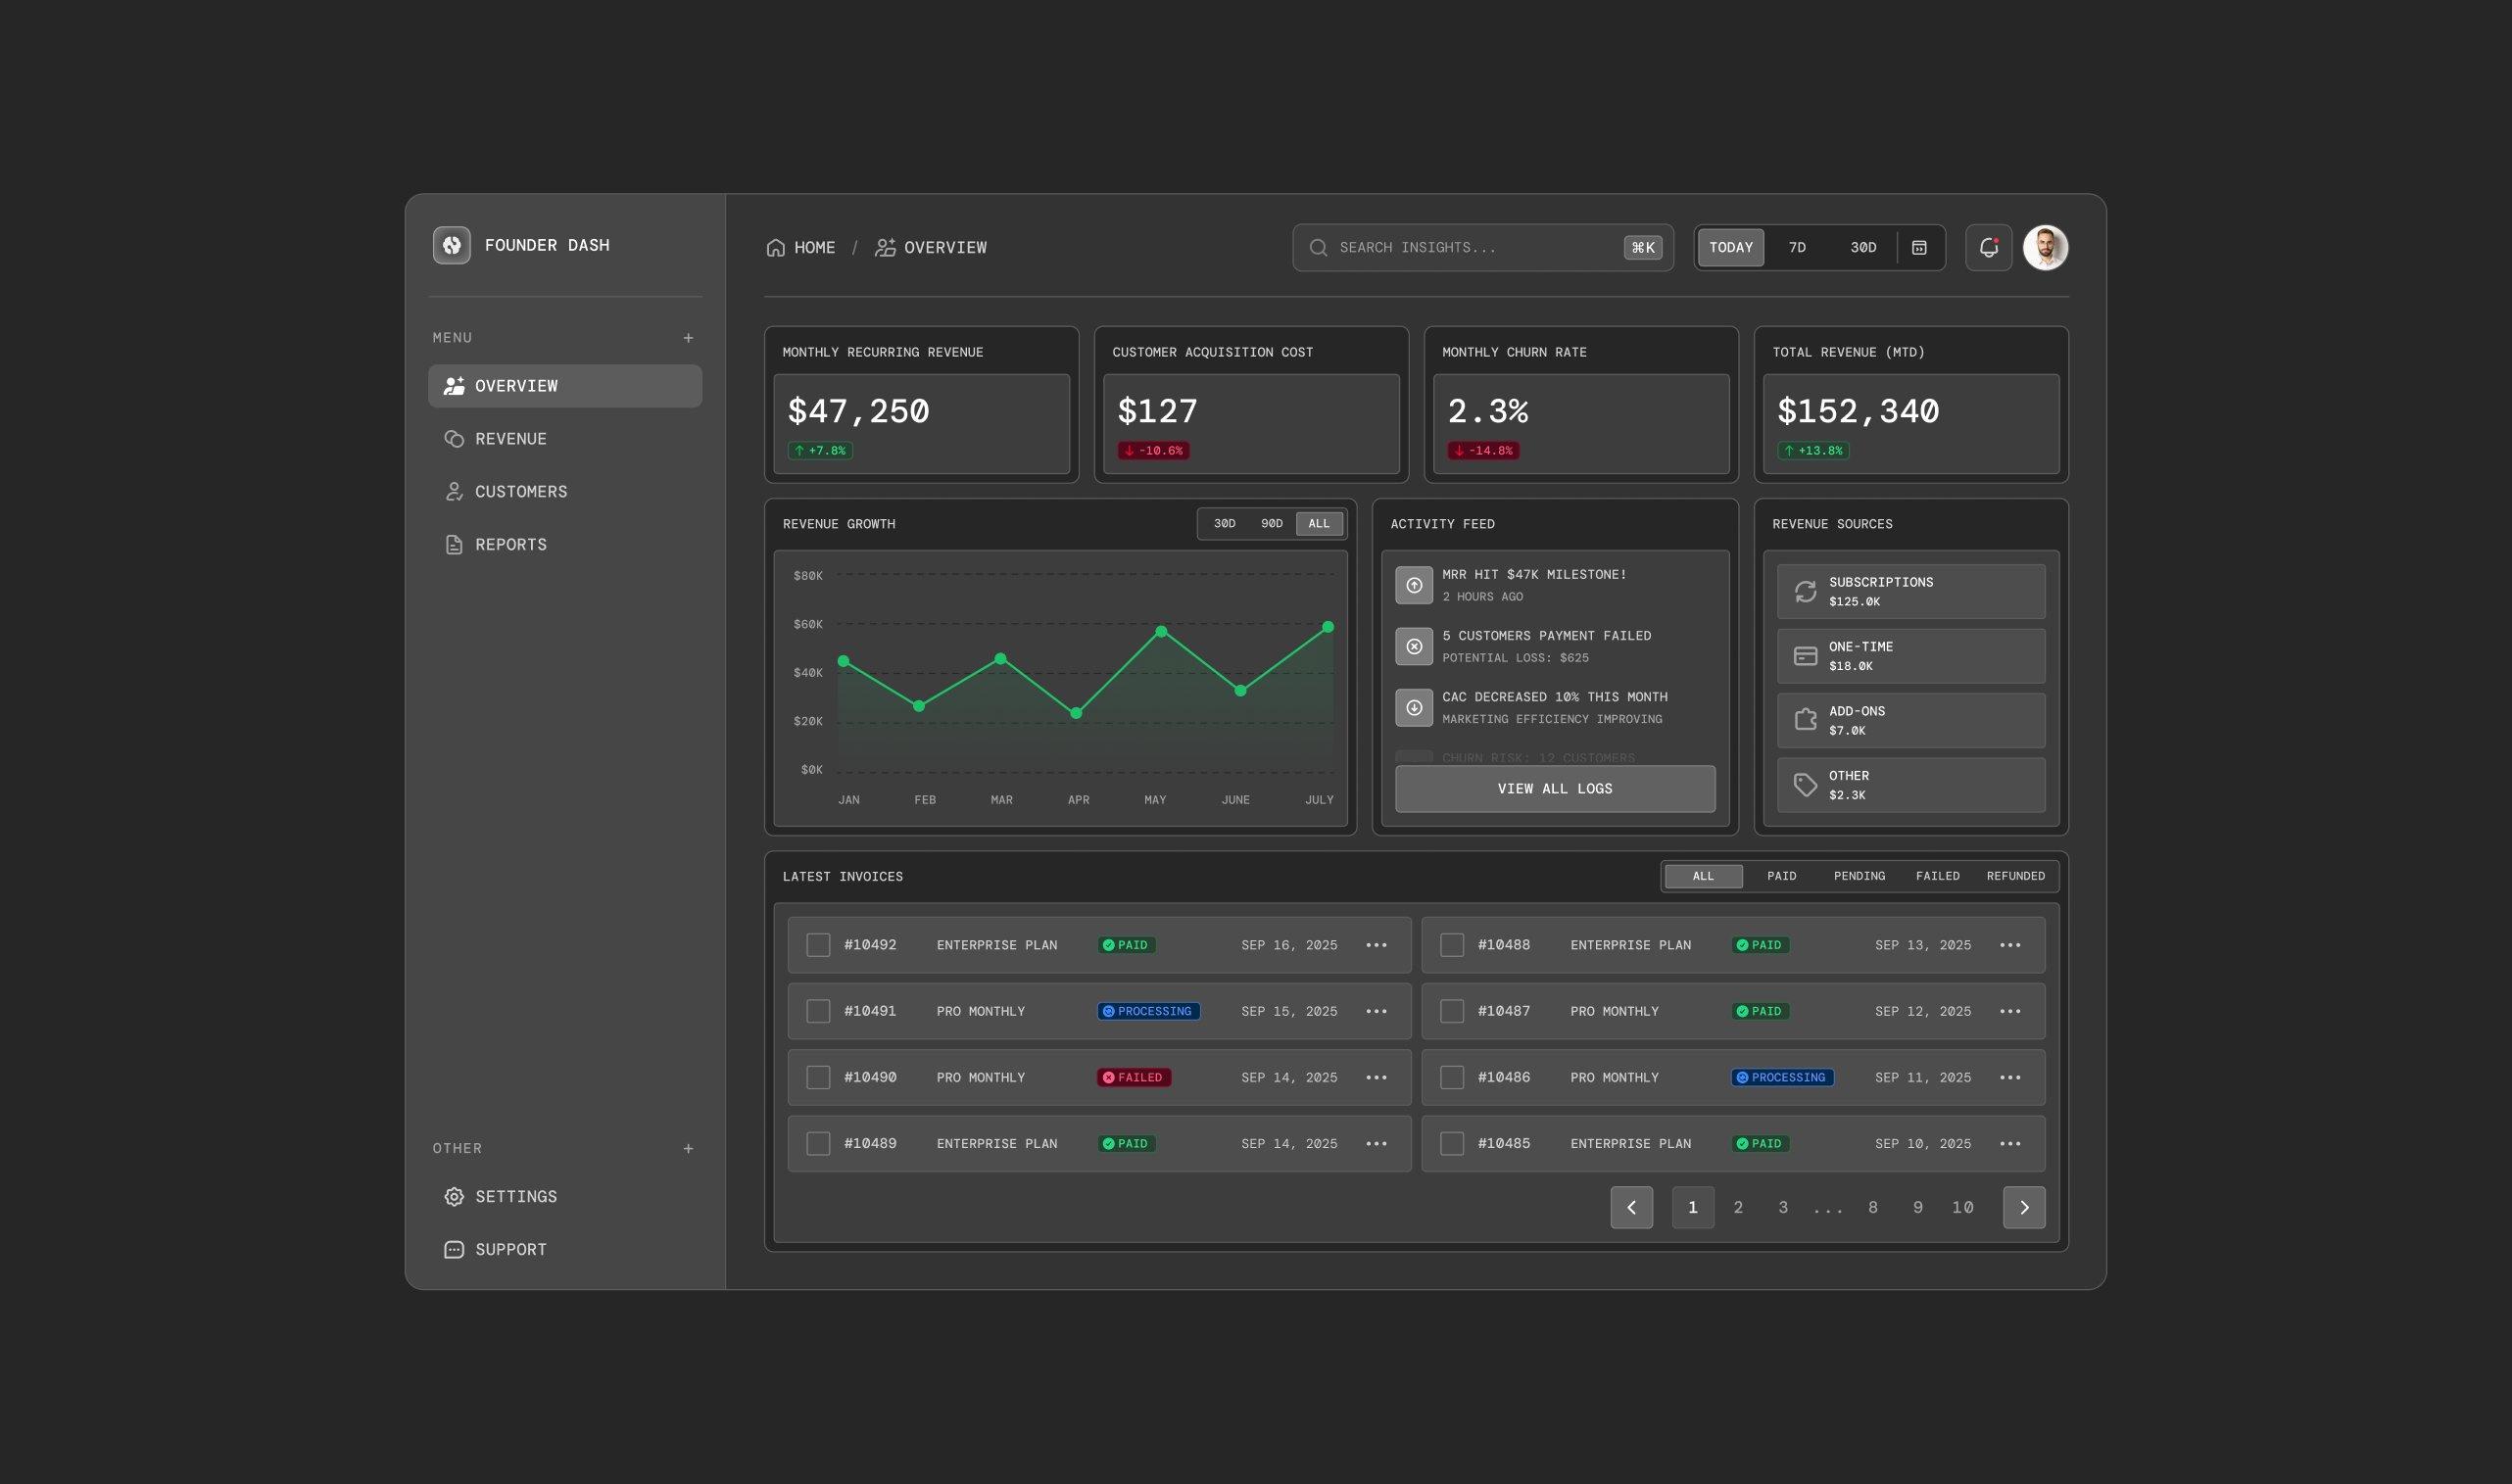Check the checkbox for invoice #10492
The height and width of the screenshot is (1484, 2512).
coord(818,944)
